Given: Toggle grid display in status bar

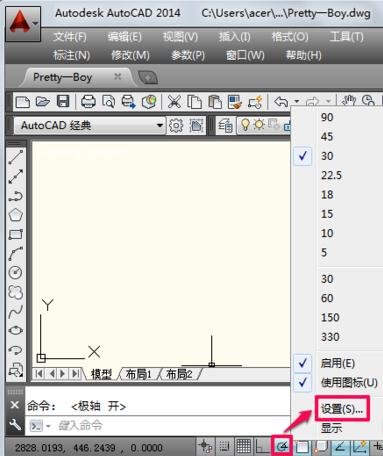Looking at the screenshot, I should (244, 446).
